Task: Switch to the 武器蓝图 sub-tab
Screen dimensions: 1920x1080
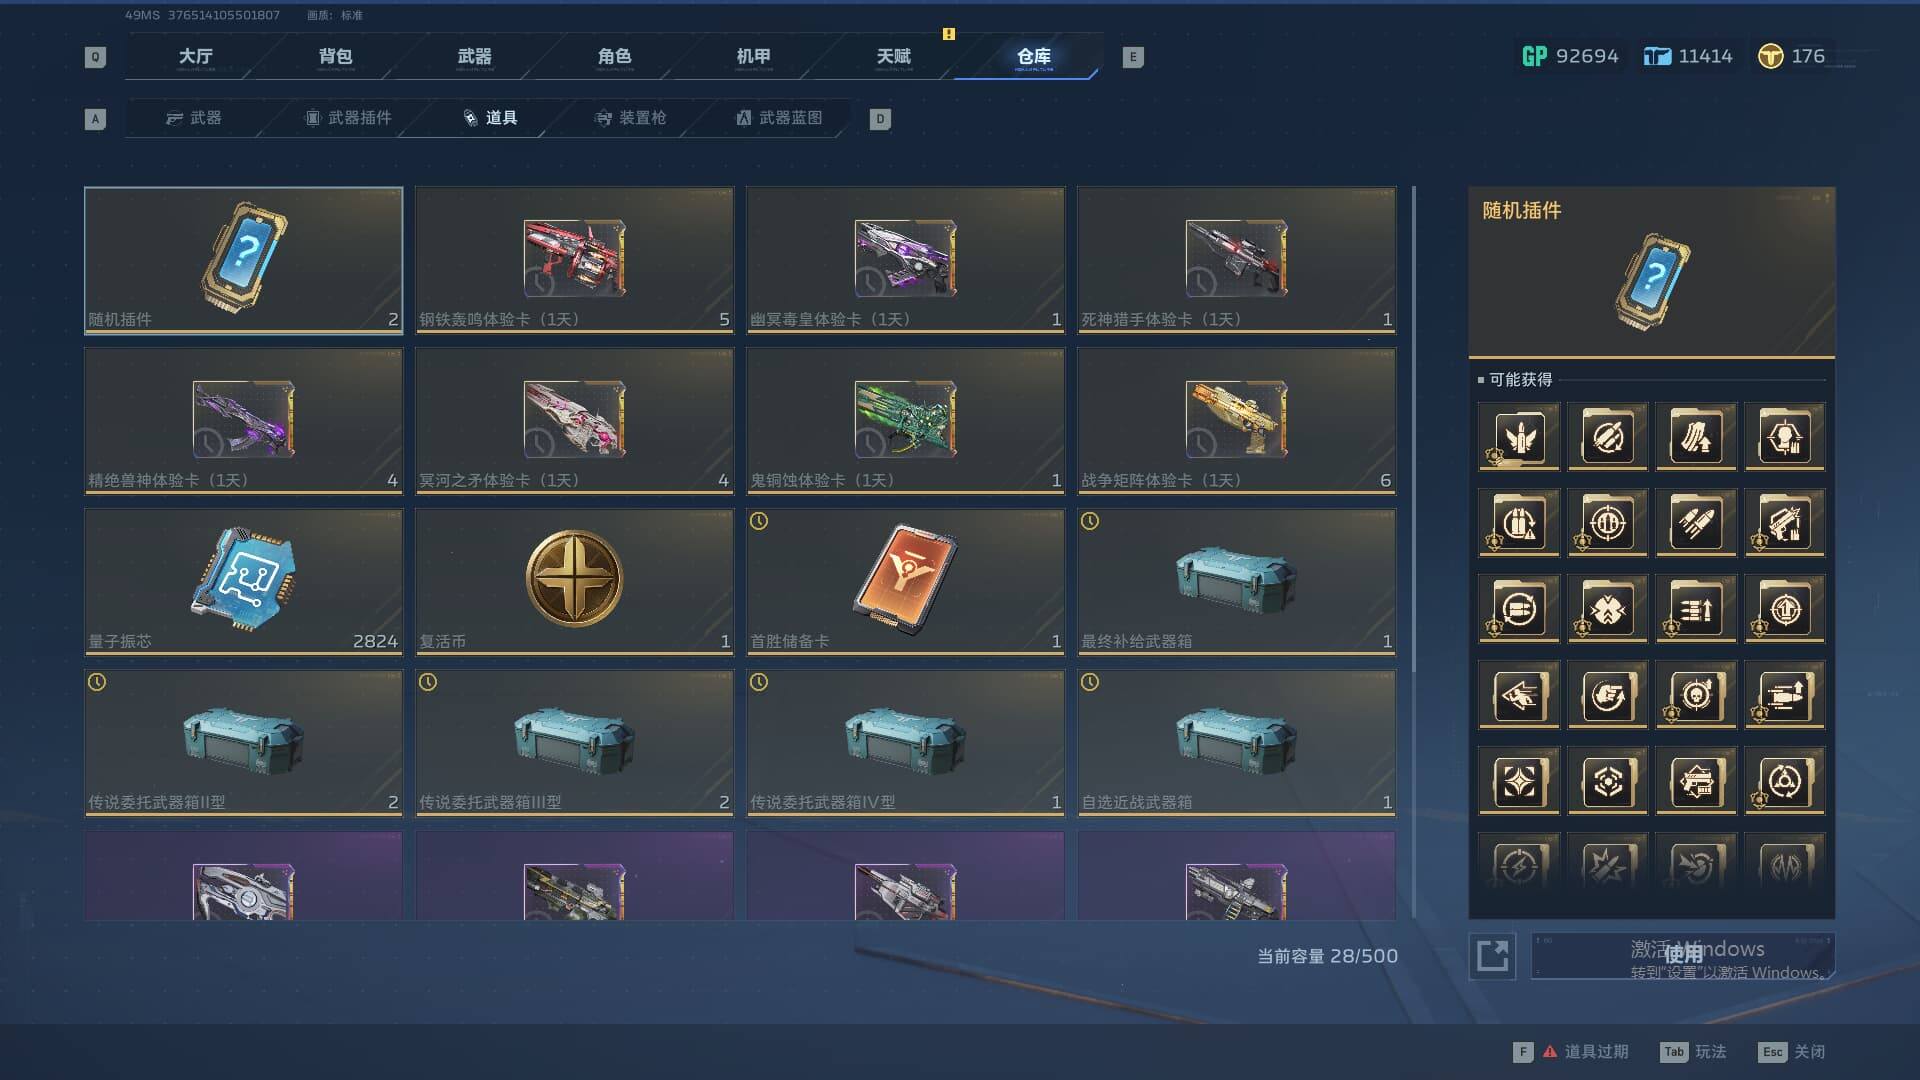Action: coord(779,118)
